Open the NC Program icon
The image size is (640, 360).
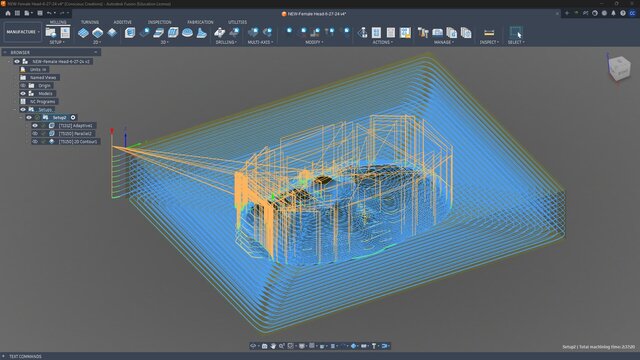pyautogui.click(x=405, y=33)
